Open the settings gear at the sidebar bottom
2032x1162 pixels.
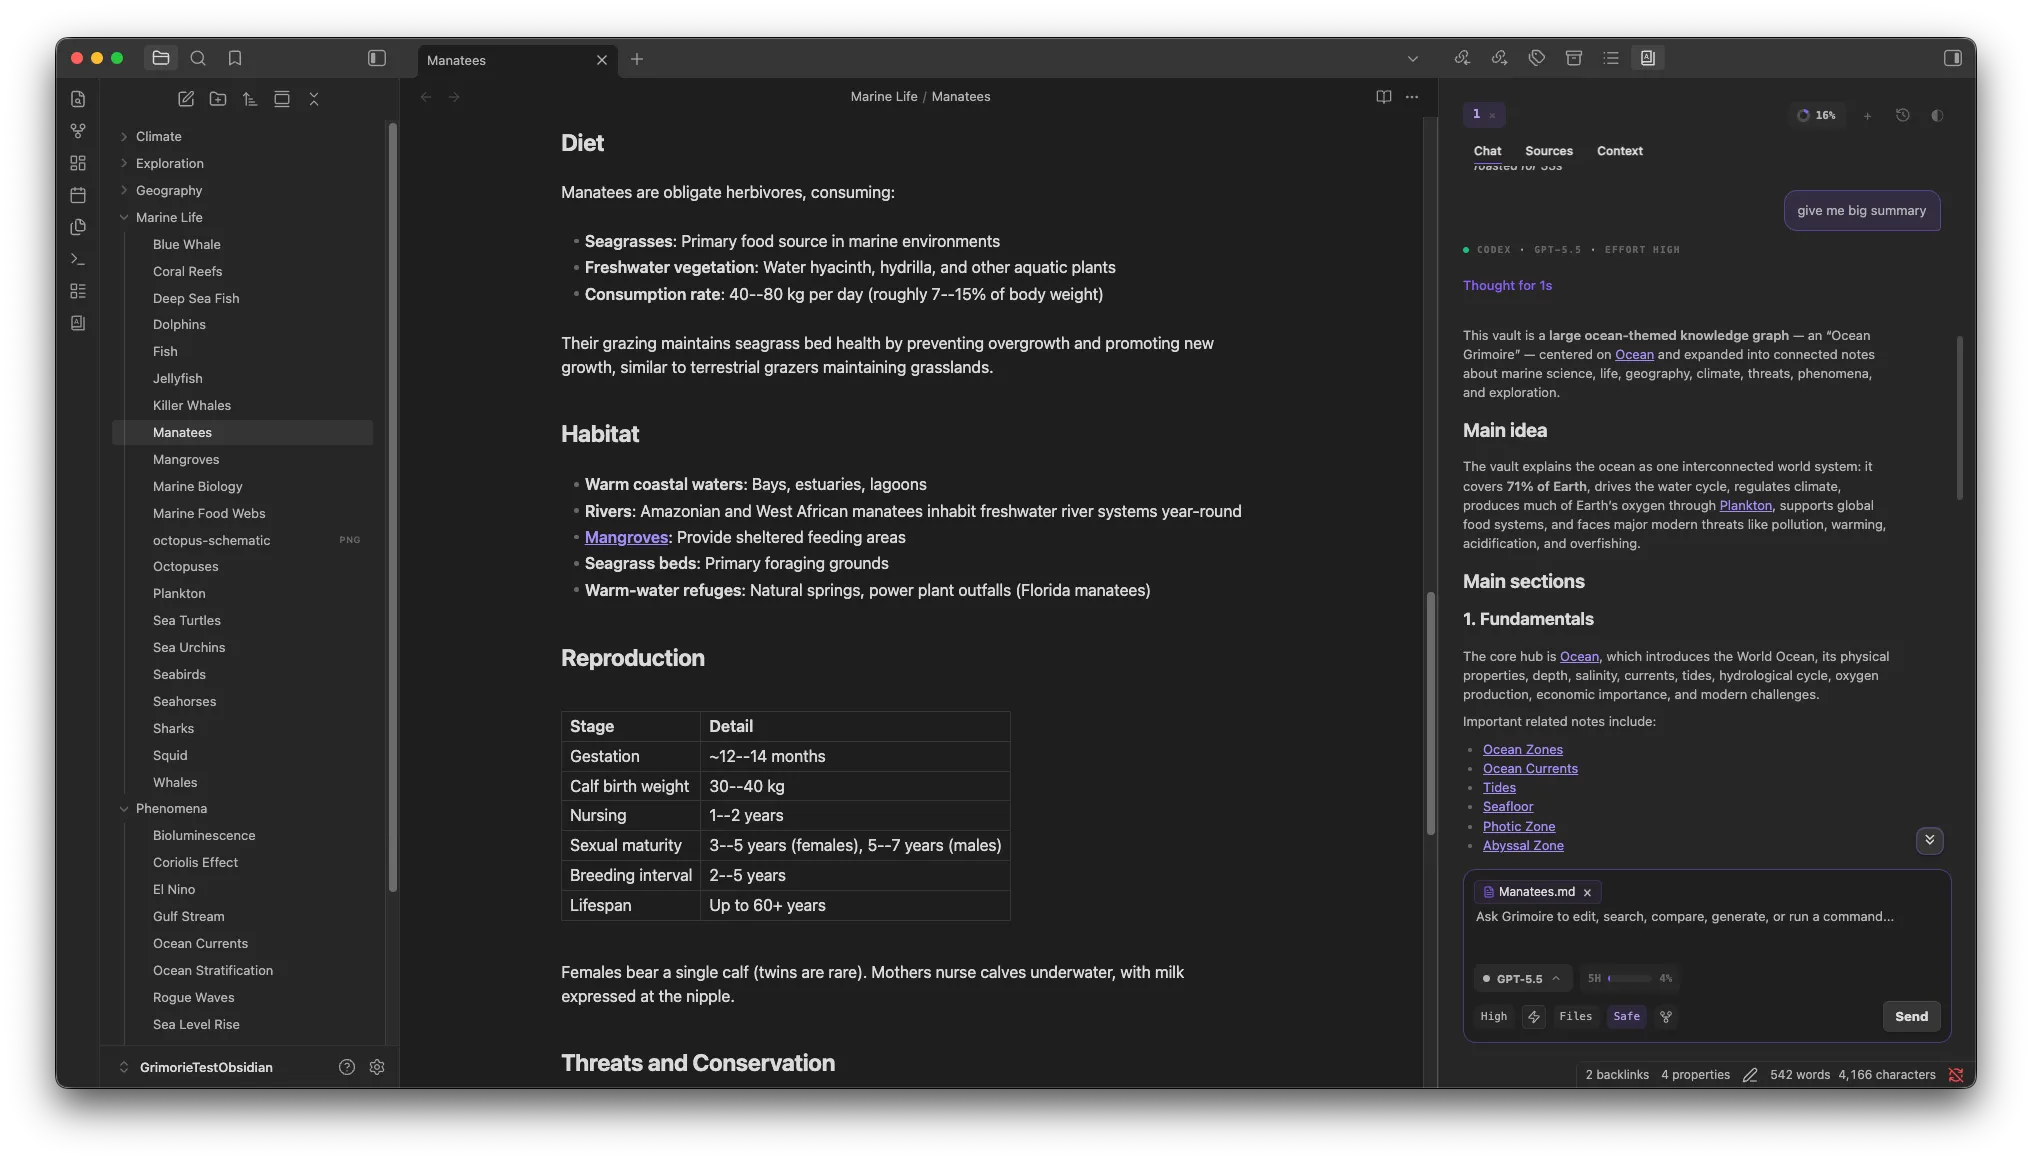click(377, 1067)
